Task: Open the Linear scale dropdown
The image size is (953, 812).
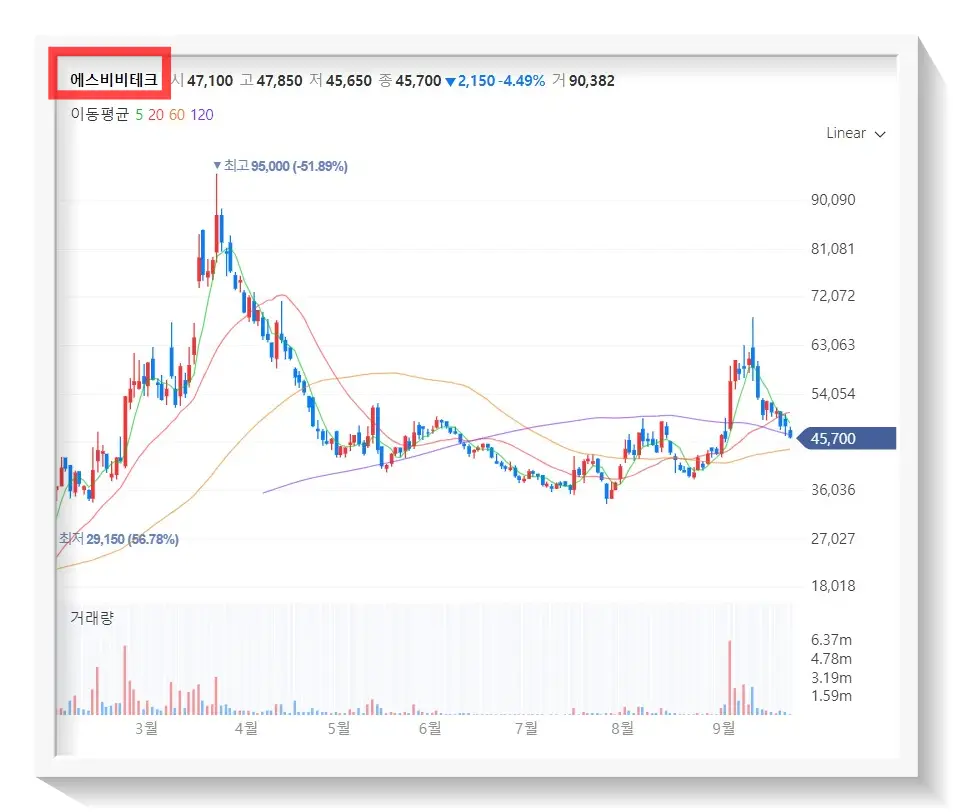Action: [845, 133]
